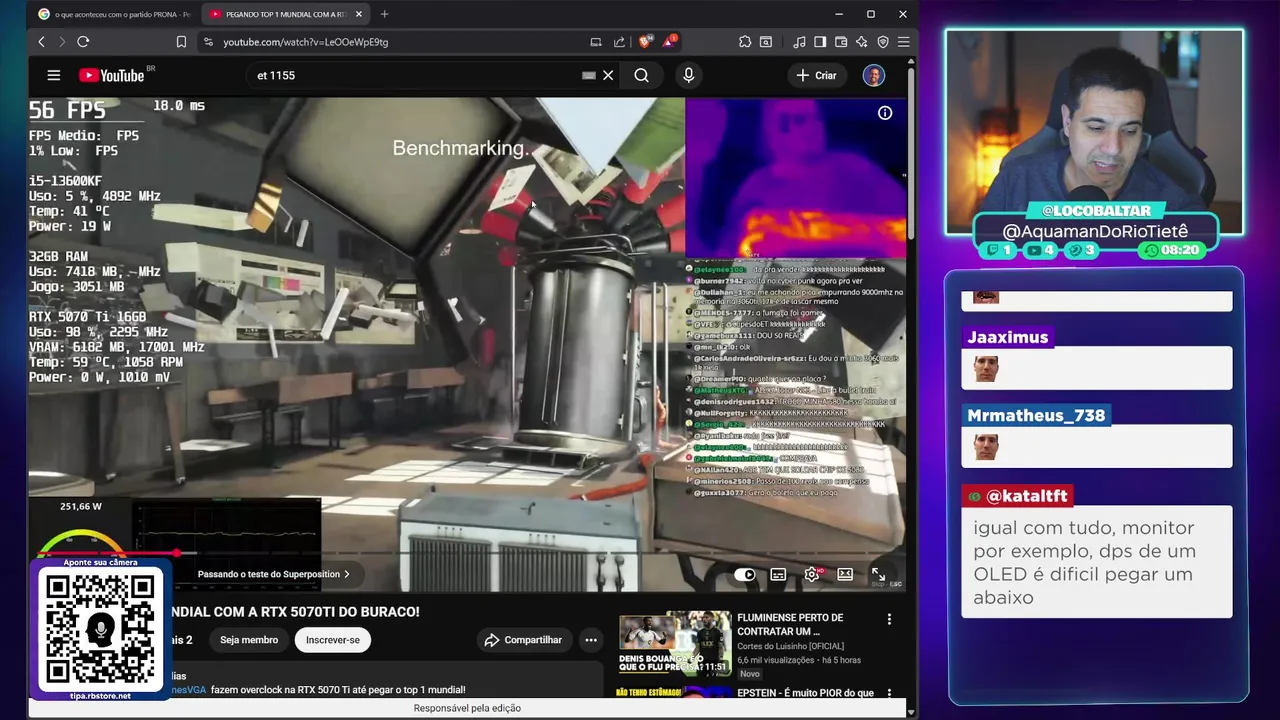
Task: Go back with the browser back arrow
Action: point(41,42)
